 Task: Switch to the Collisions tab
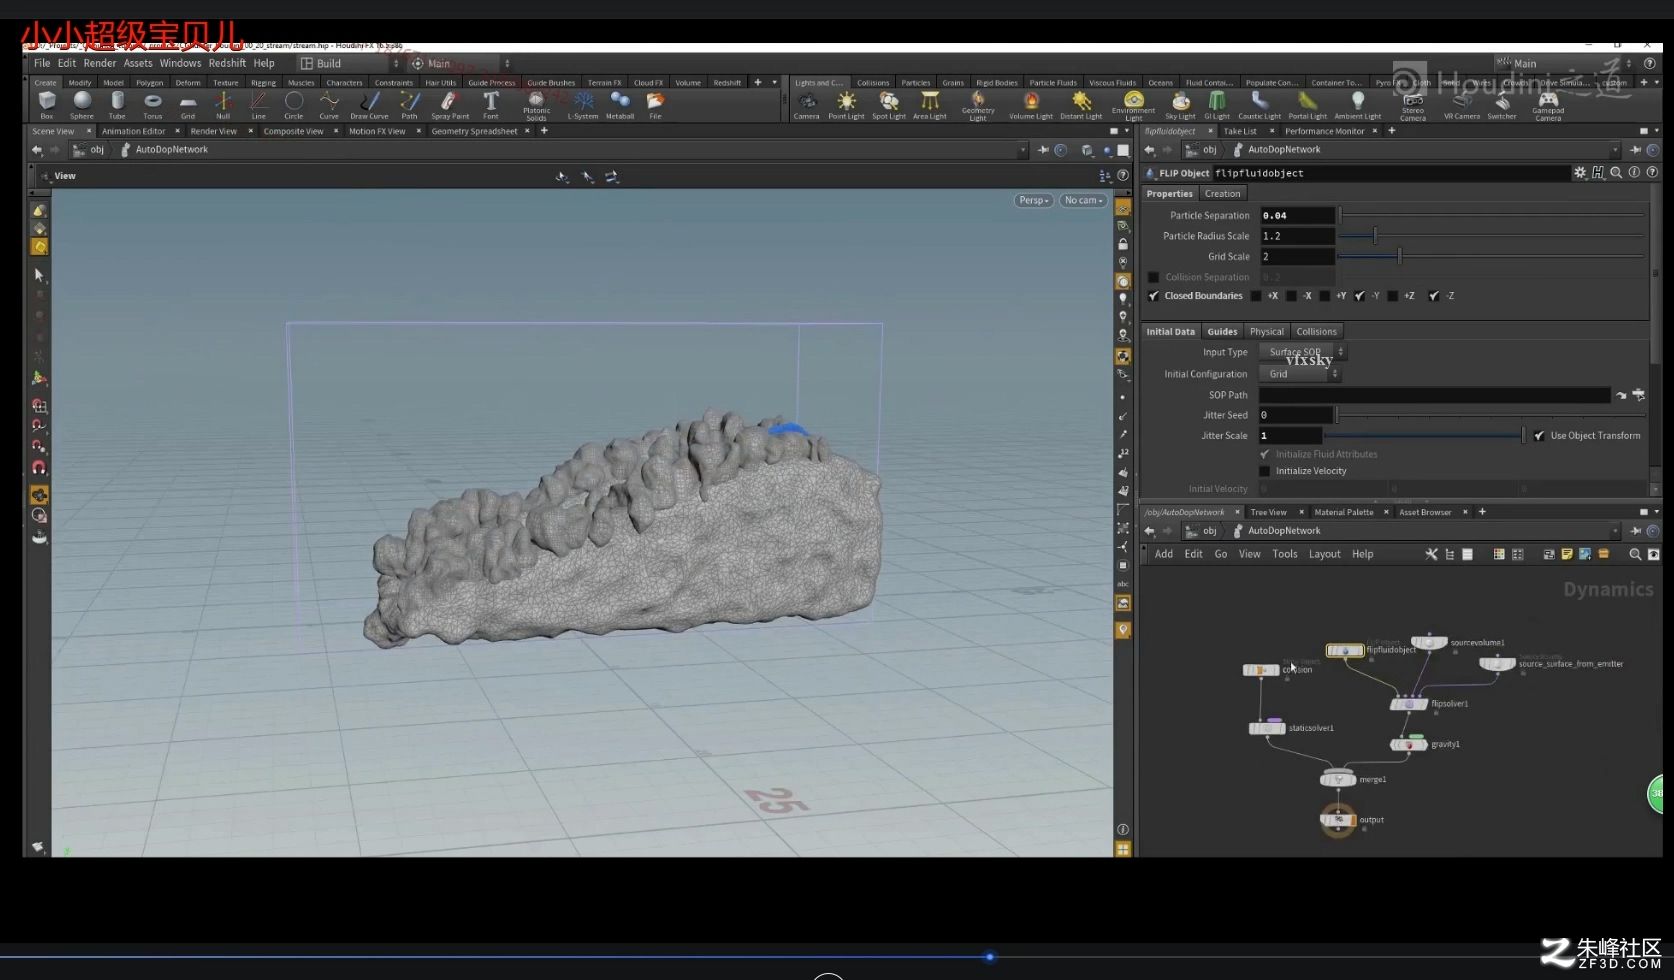click(x=1316, y=332)
